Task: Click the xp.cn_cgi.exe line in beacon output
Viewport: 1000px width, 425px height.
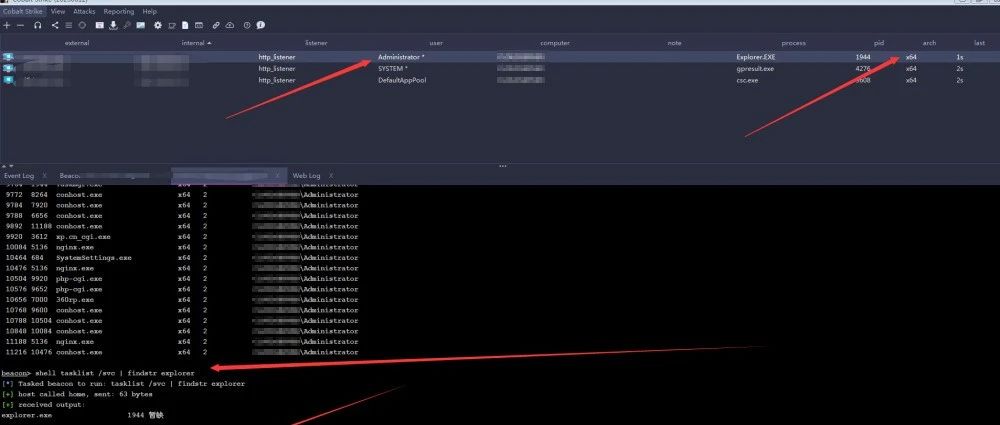Action: point(182,237)
